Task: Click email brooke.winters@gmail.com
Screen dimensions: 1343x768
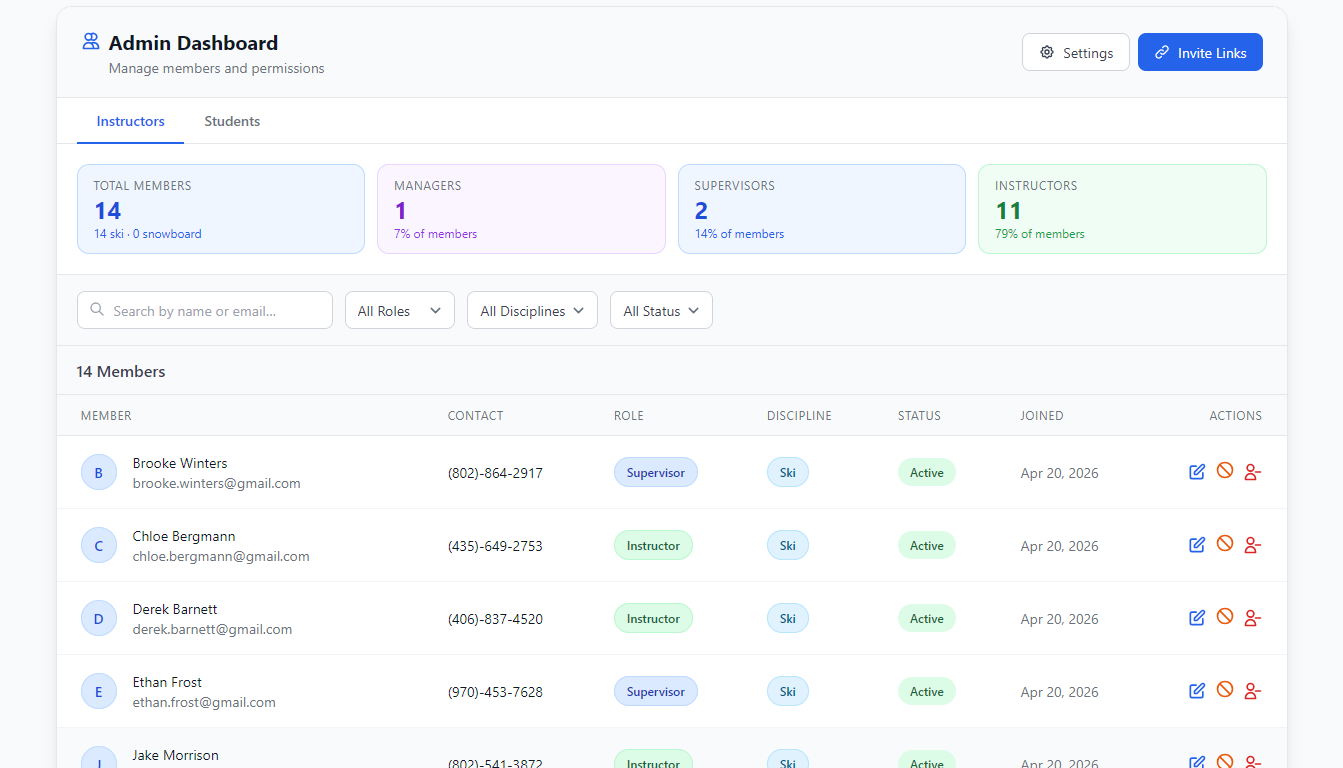Action: (217, 483)
